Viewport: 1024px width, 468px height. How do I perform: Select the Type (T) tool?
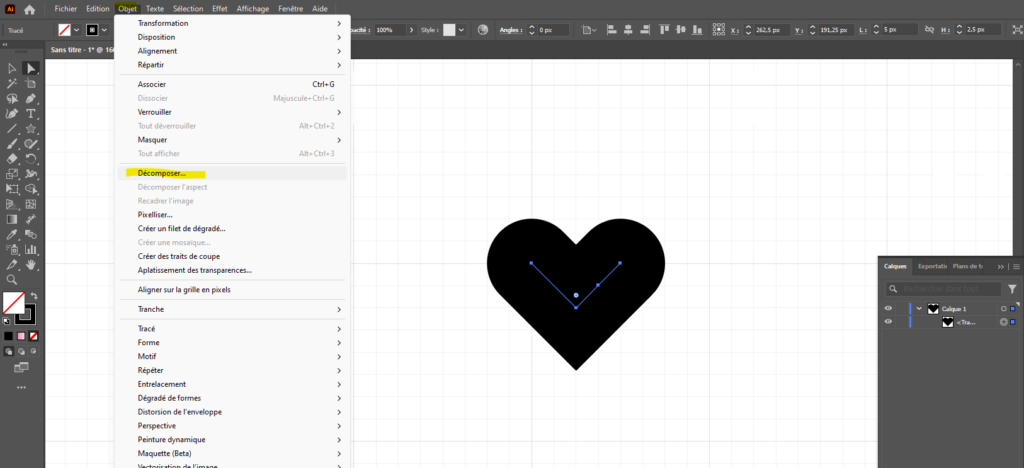[x=31, y=114]
